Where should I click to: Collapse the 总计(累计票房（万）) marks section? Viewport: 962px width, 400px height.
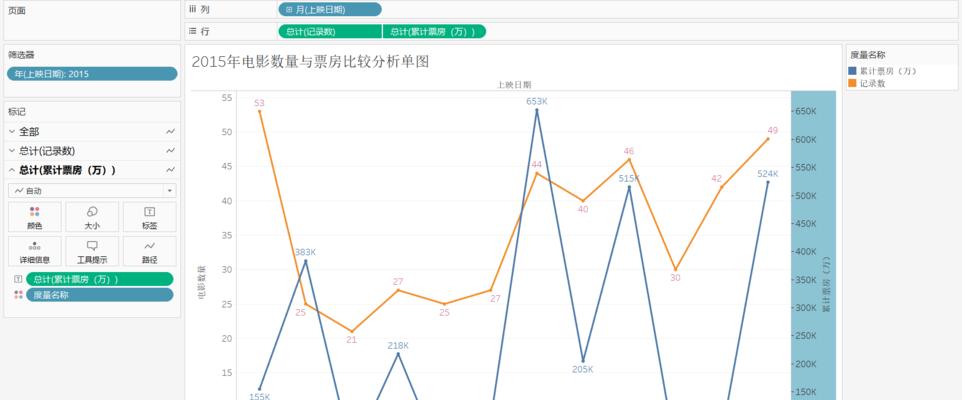click(x=12, y=170)
